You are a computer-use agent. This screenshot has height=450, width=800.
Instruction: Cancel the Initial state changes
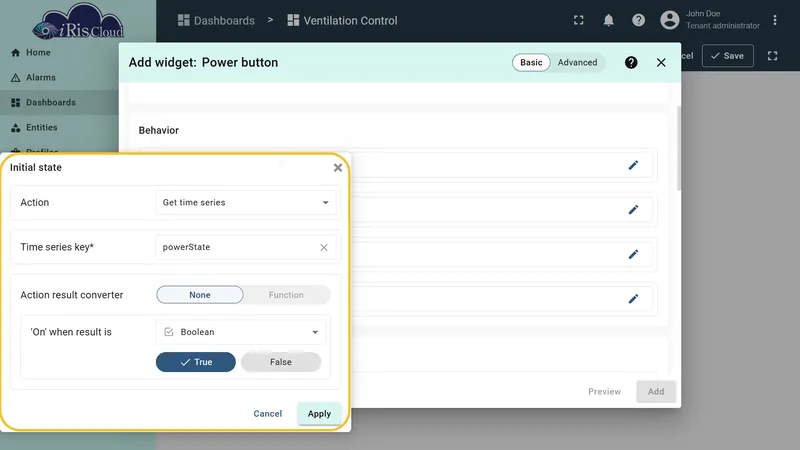pos(267,414)
